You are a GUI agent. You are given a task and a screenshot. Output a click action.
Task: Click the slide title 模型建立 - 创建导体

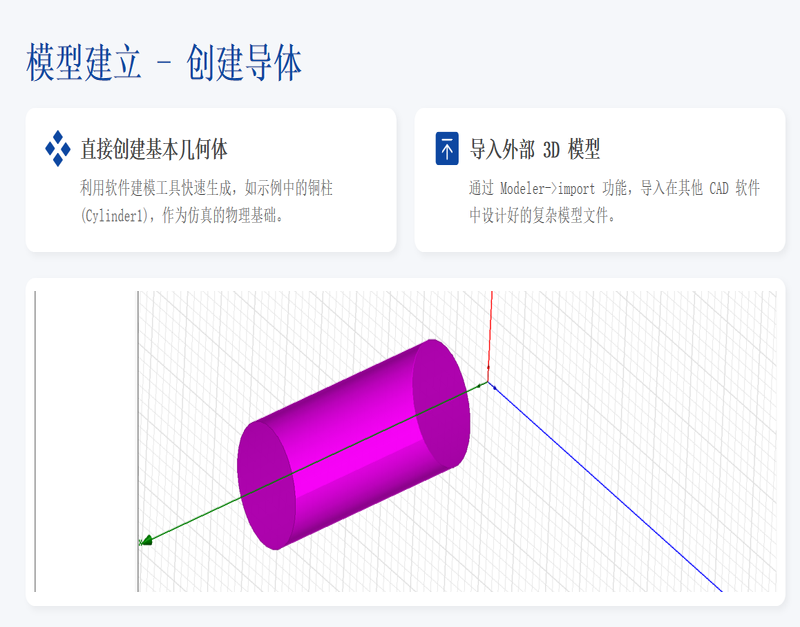[164, 63]
